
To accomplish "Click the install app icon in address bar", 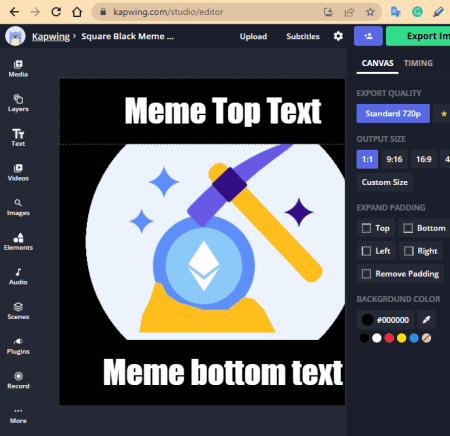I will [328, 12].
